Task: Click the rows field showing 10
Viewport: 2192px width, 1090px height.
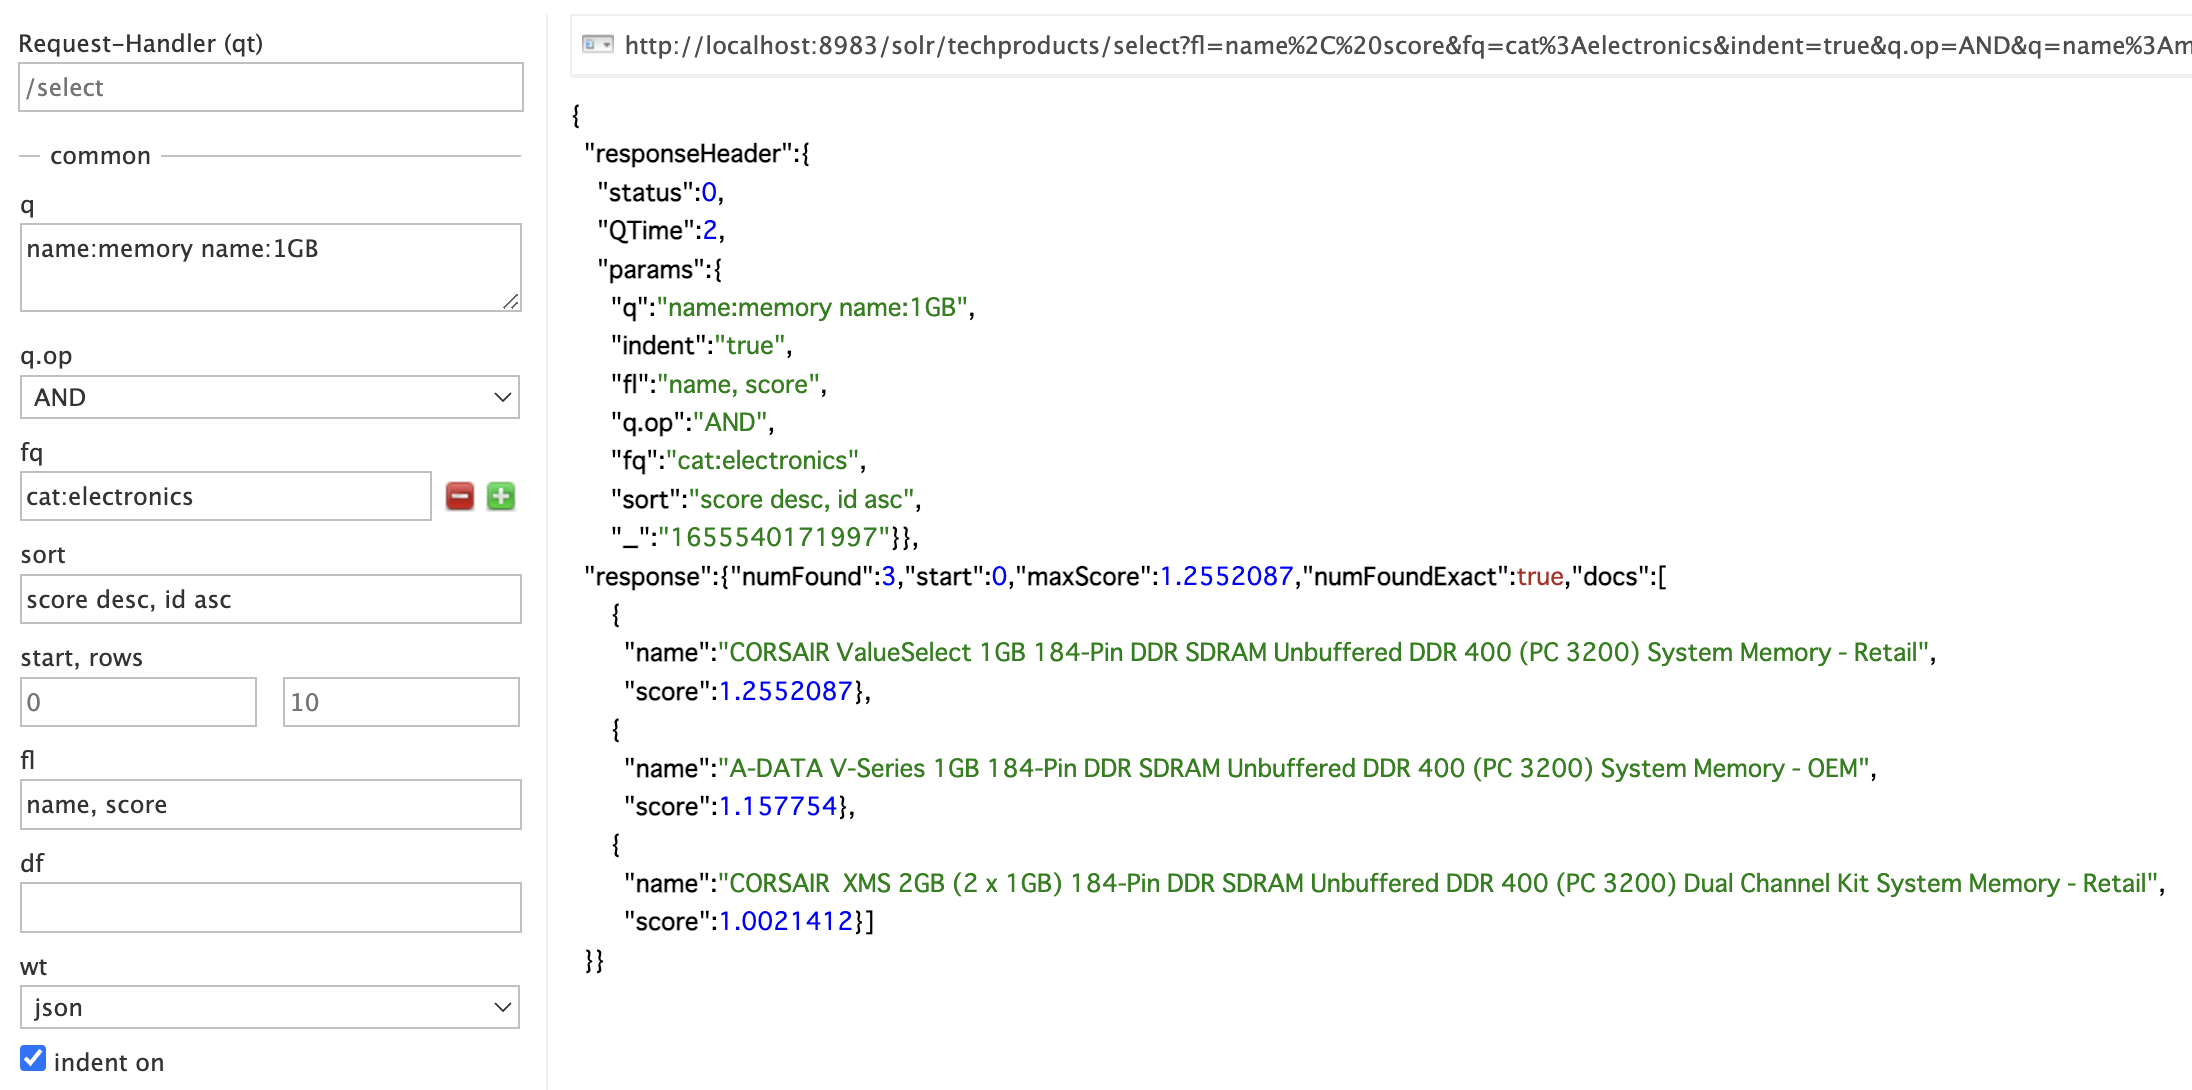Action: click(x=400, y=702)
